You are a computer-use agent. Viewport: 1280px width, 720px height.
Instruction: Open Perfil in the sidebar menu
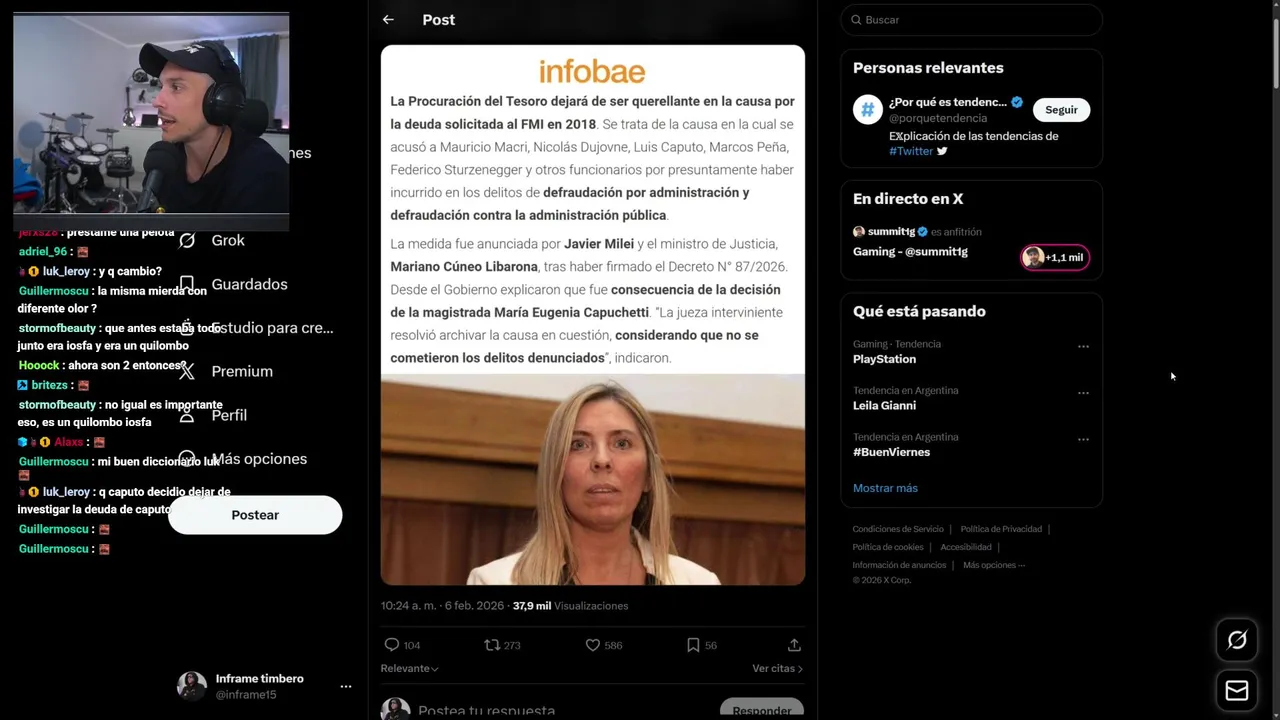coord(229,415)
